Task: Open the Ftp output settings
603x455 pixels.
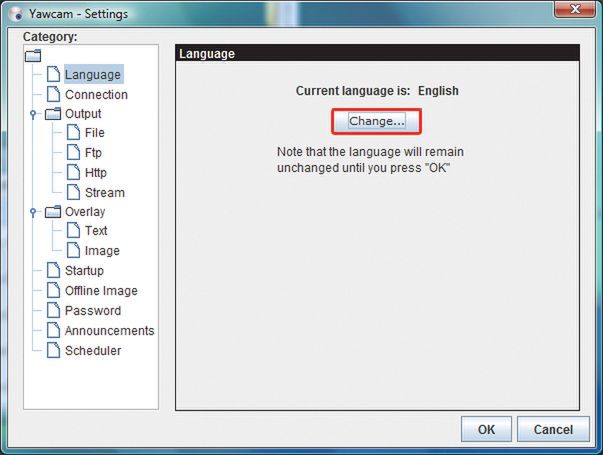Action: (93, 153)
